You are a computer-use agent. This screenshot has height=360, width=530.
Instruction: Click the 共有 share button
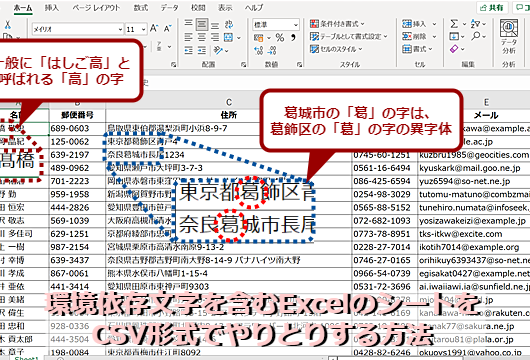click(x=492, y=7)
